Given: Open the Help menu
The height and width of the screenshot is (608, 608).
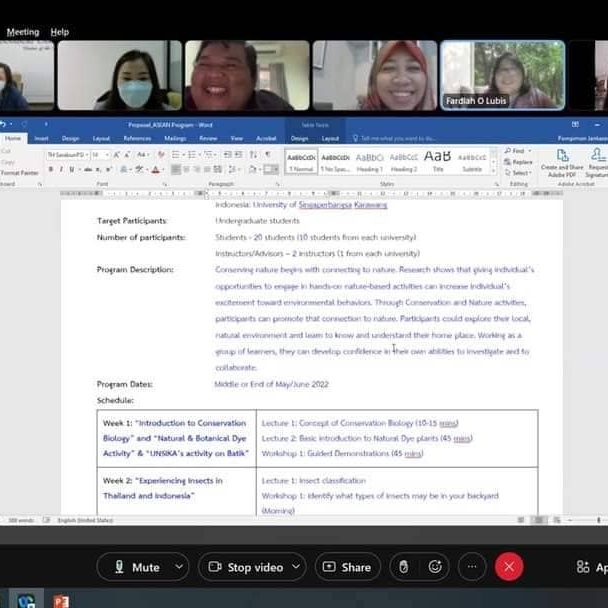Looking at the screenshot, I should [60, 32].
